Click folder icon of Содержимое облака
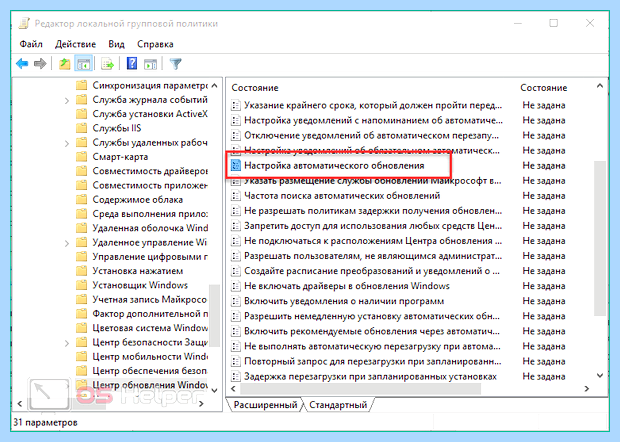620x442 pixels. pos(81,200)
